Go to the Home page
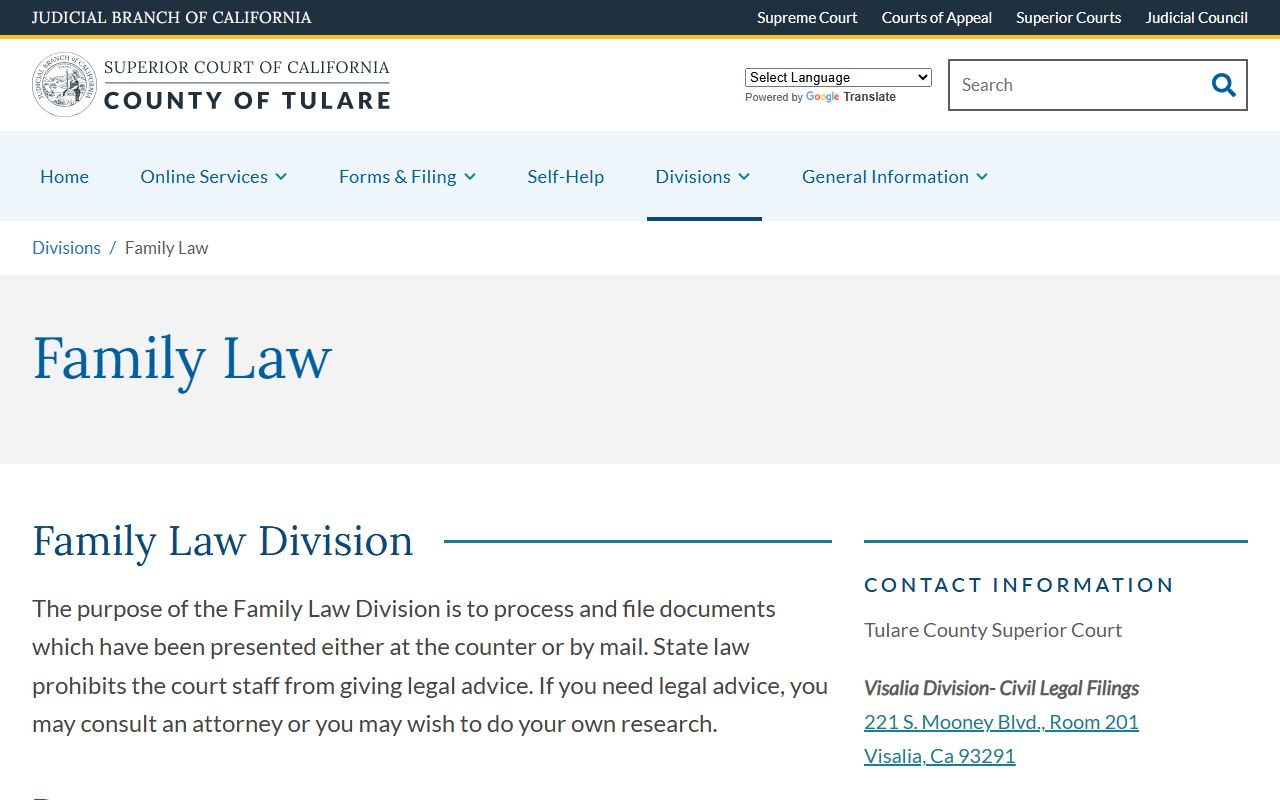 [64, 176]
